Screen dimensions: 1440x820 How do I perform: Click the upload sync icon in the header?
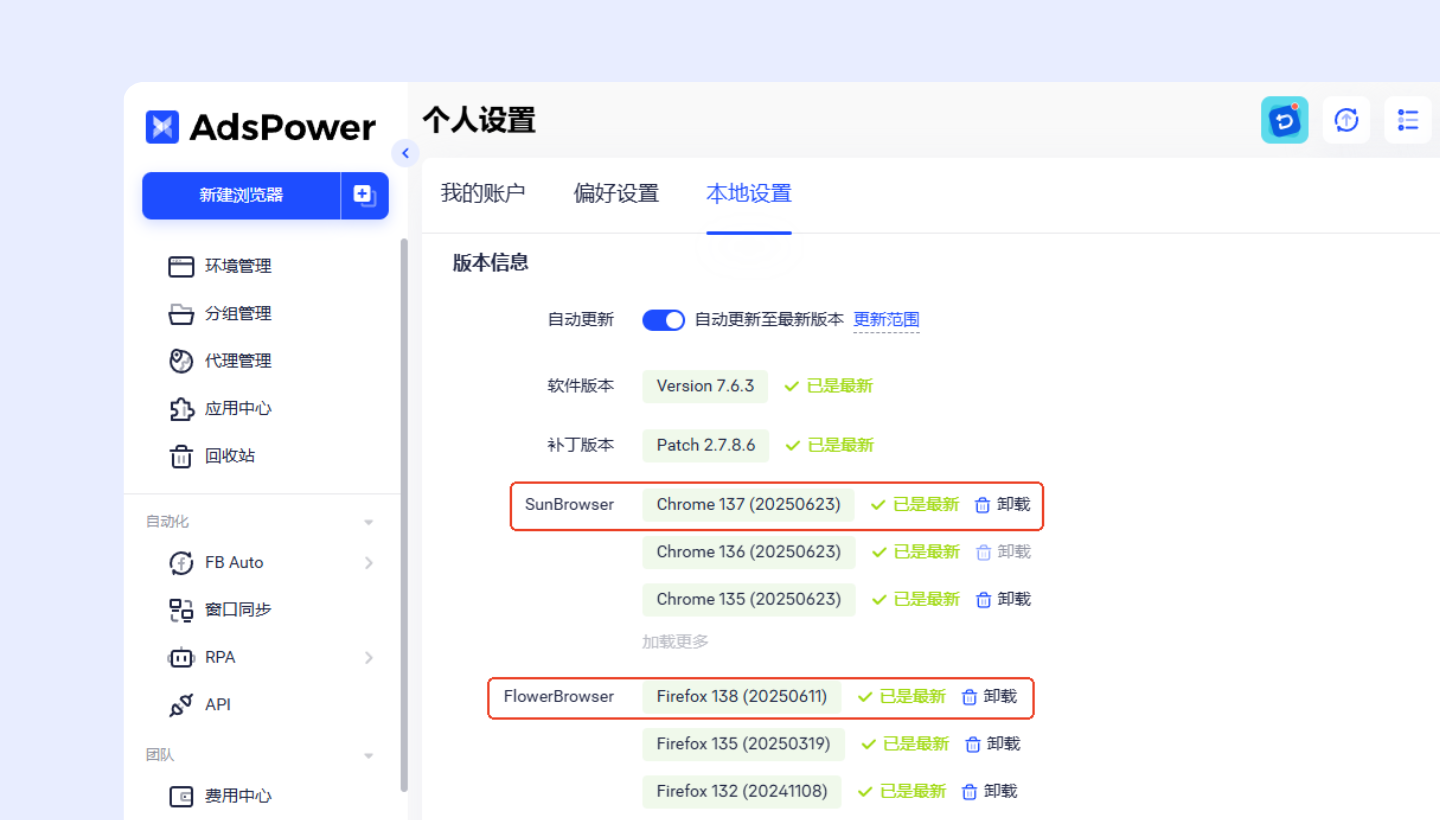click(1346, 120)
